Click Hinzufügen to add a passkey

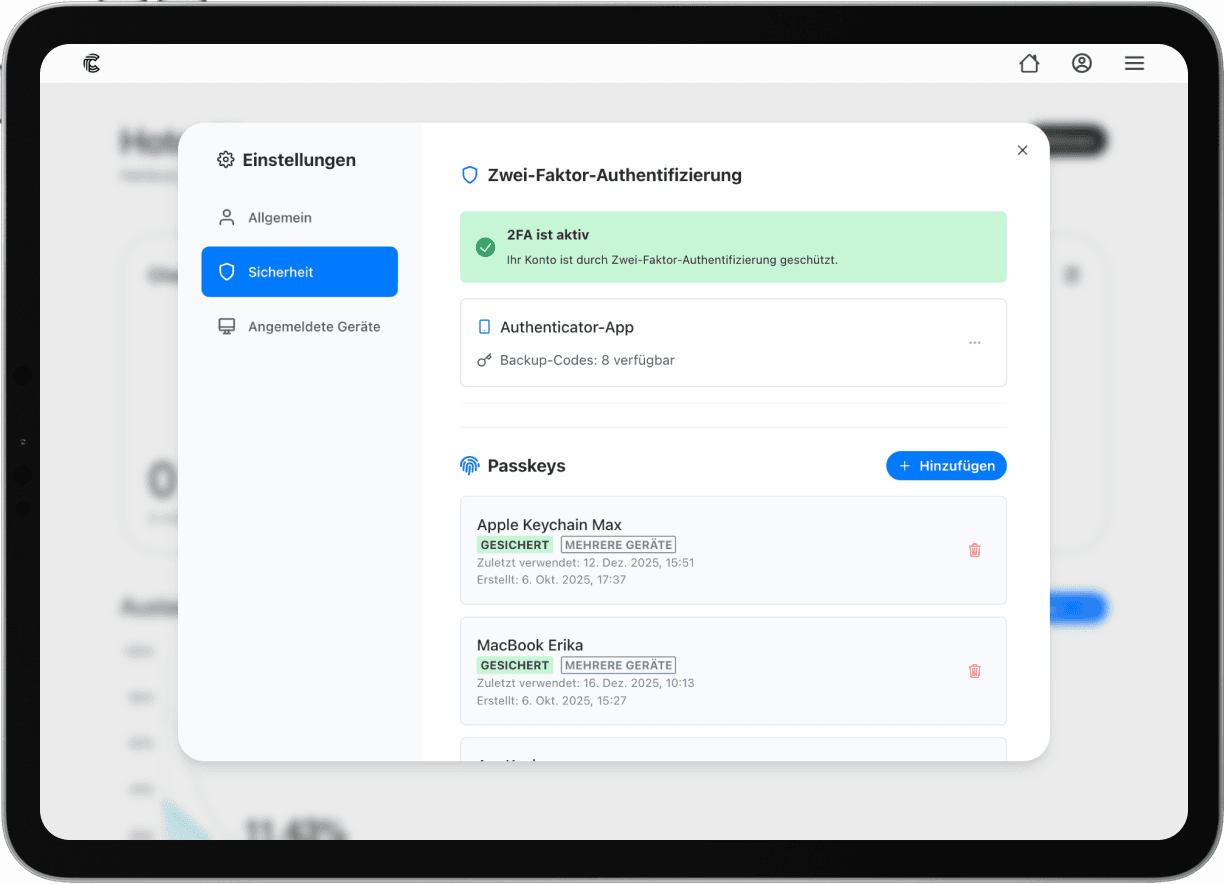946,466
